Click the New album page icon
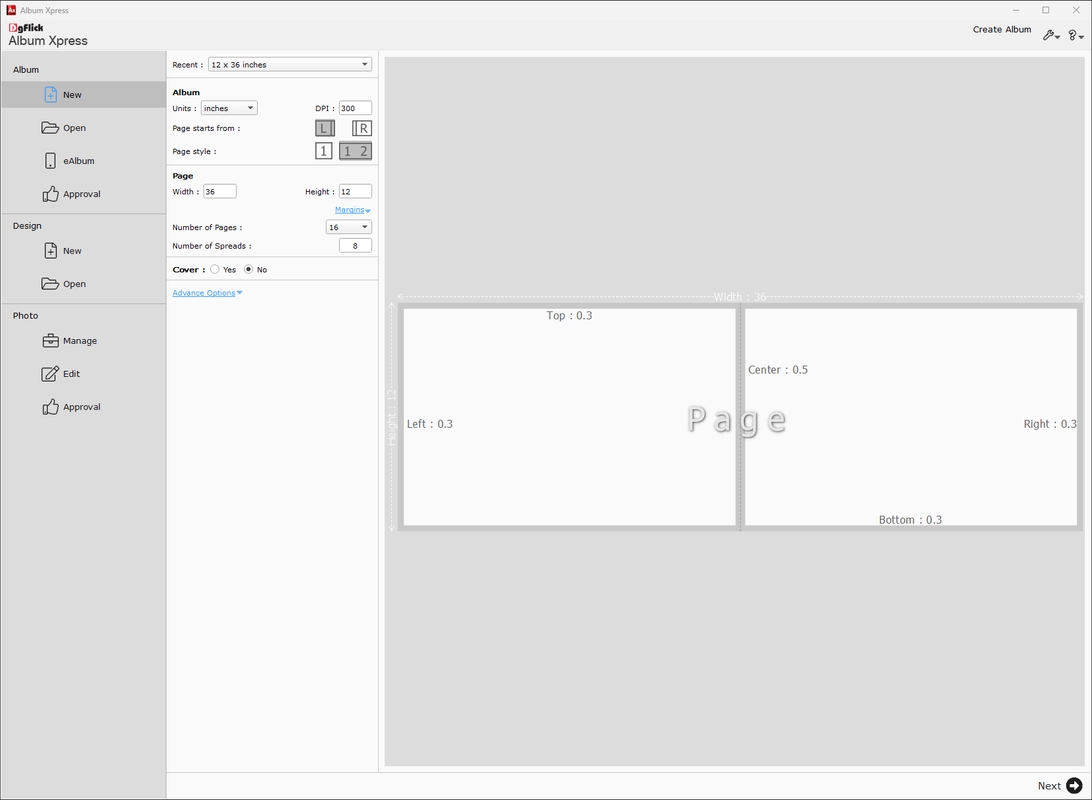This screenshot has height=800, width=1092. pos(51,95)
